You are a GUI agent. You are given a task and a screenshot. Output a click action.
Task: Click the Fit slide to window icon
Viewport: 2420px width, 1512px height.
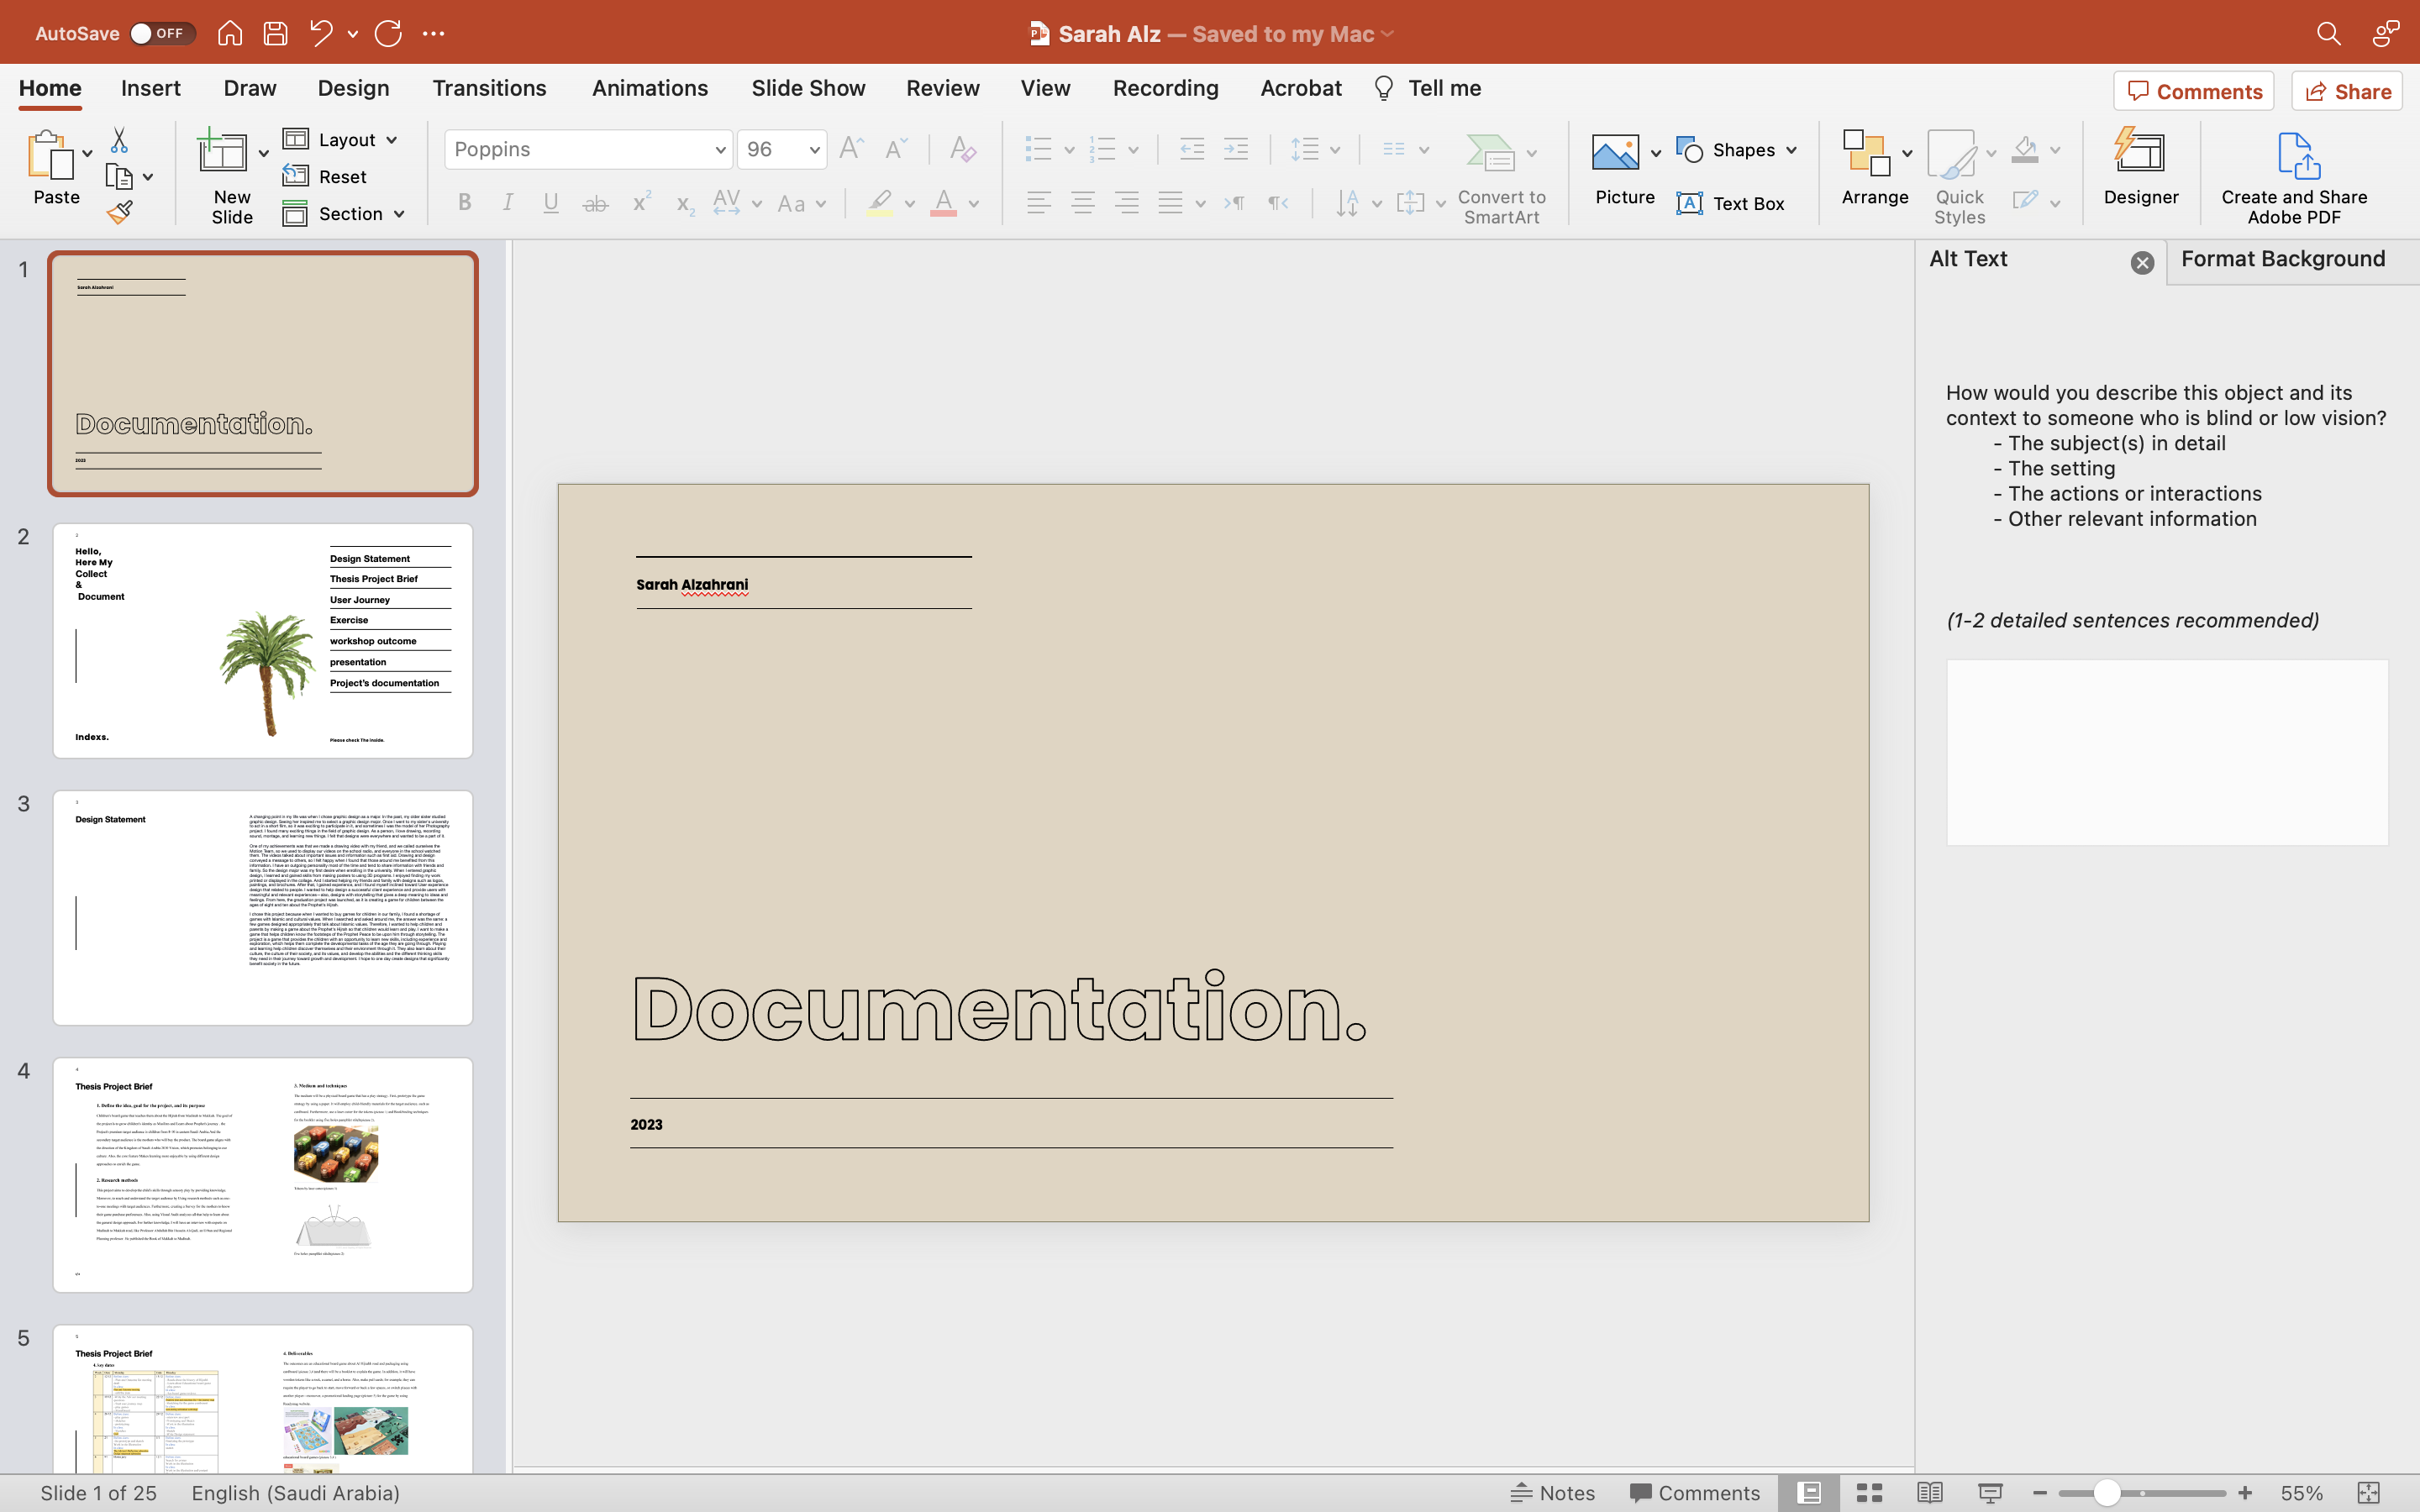(2368, 1493)
